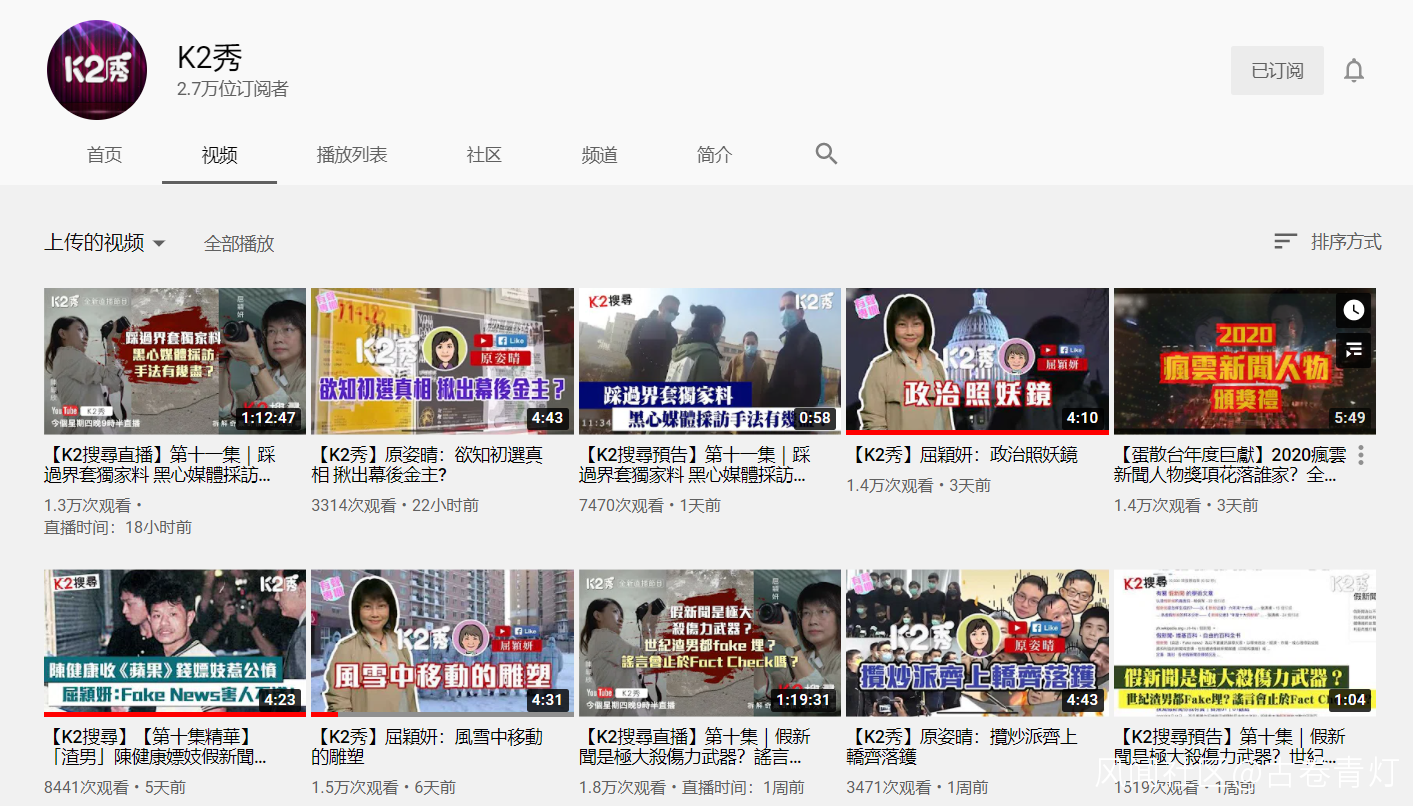This screenshot has width=1413, height=806.
Task: Play the 0:58 第十一集 preview thumbnail
Action: click(x=710, y=361)
